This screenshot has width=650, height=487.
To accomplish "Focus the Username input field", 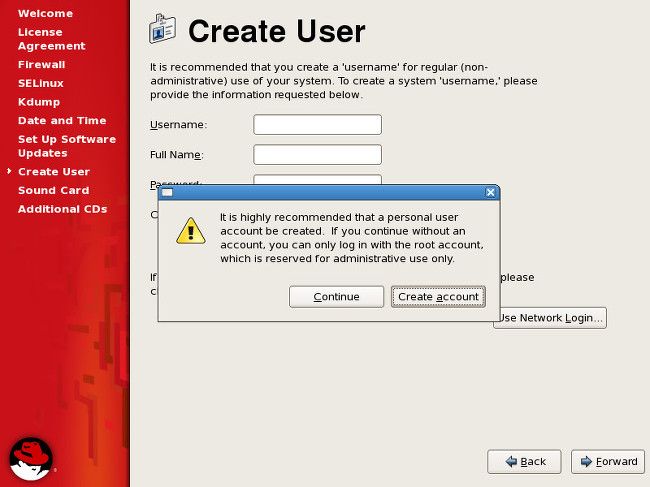I will tap(318, 125).
